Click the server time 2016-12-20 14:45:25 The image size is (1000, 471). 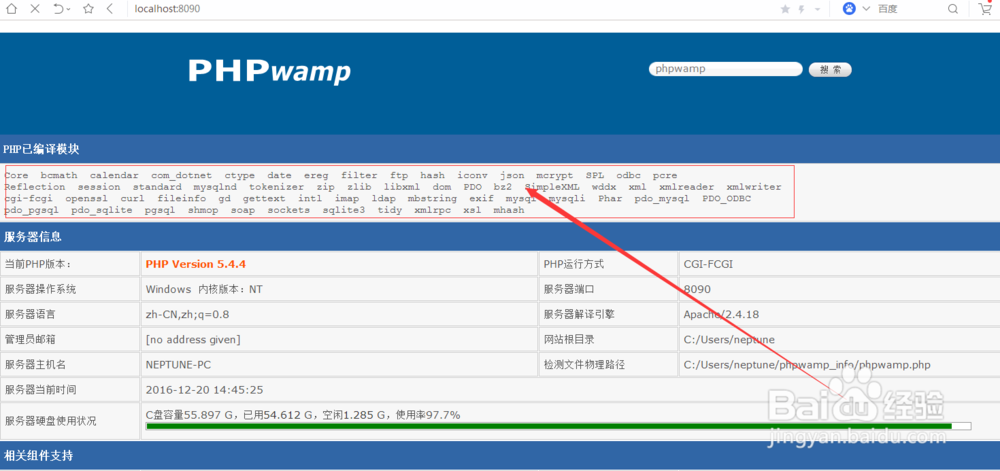click(x=205, y=389)
